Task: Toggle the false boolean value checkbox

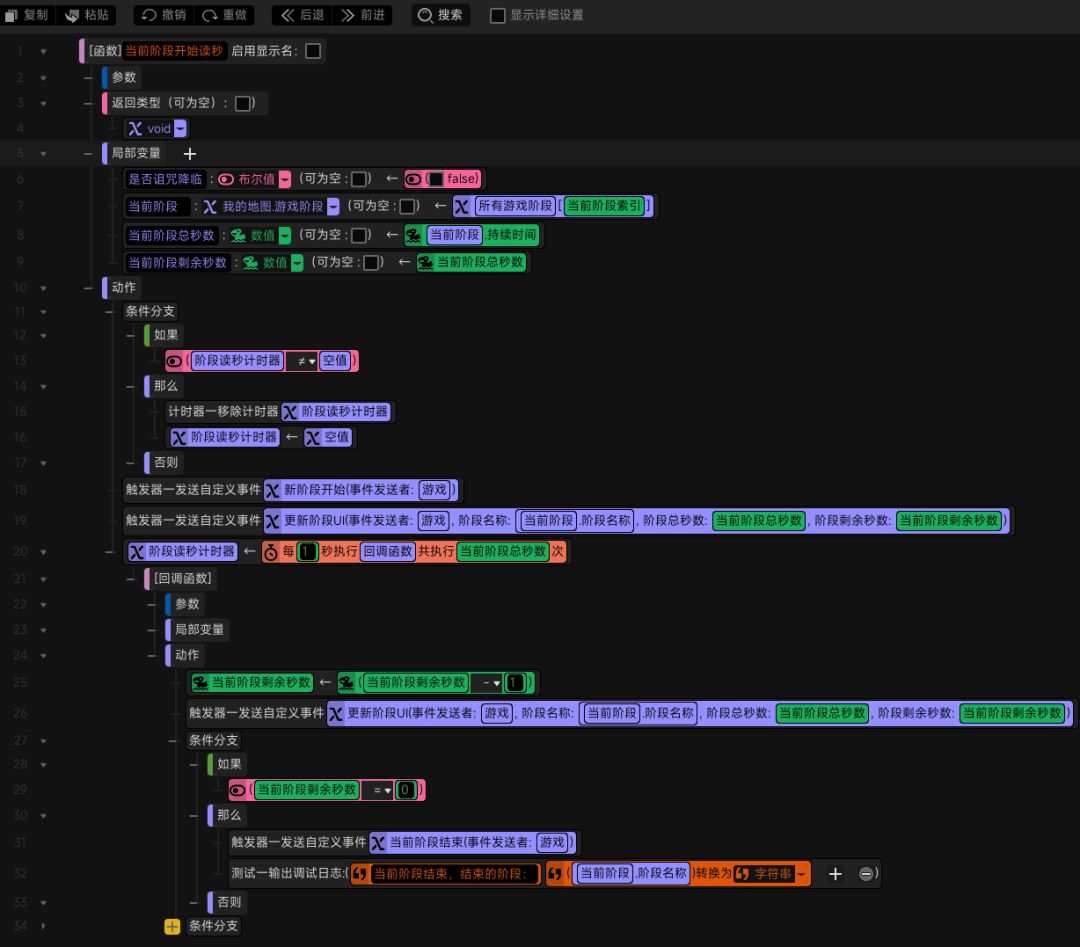Action: click(435, 179)
